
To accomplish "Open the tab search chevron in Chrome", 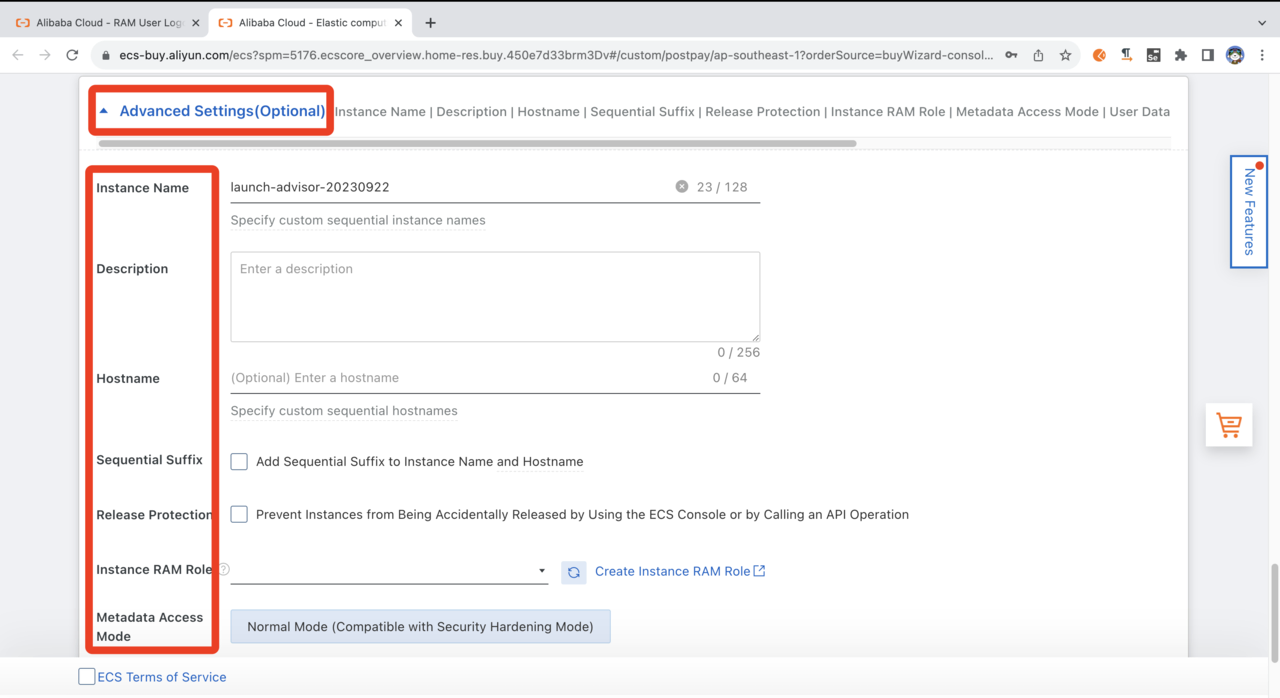I will [x=1261, y=23].
